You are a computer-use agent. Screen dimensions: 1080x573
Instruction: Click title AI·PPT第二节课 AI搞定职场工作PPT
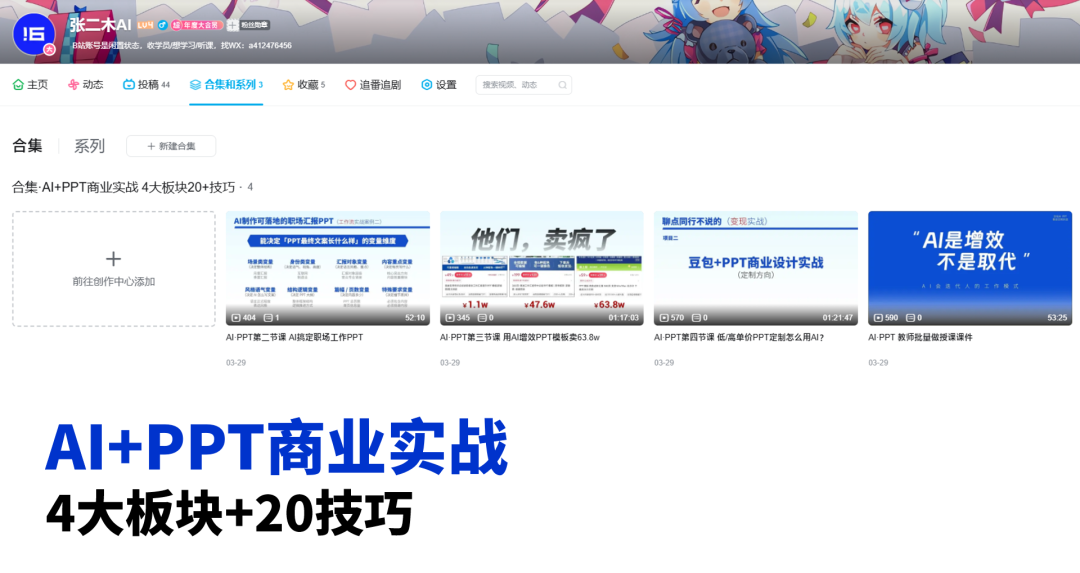click(294, 337)
